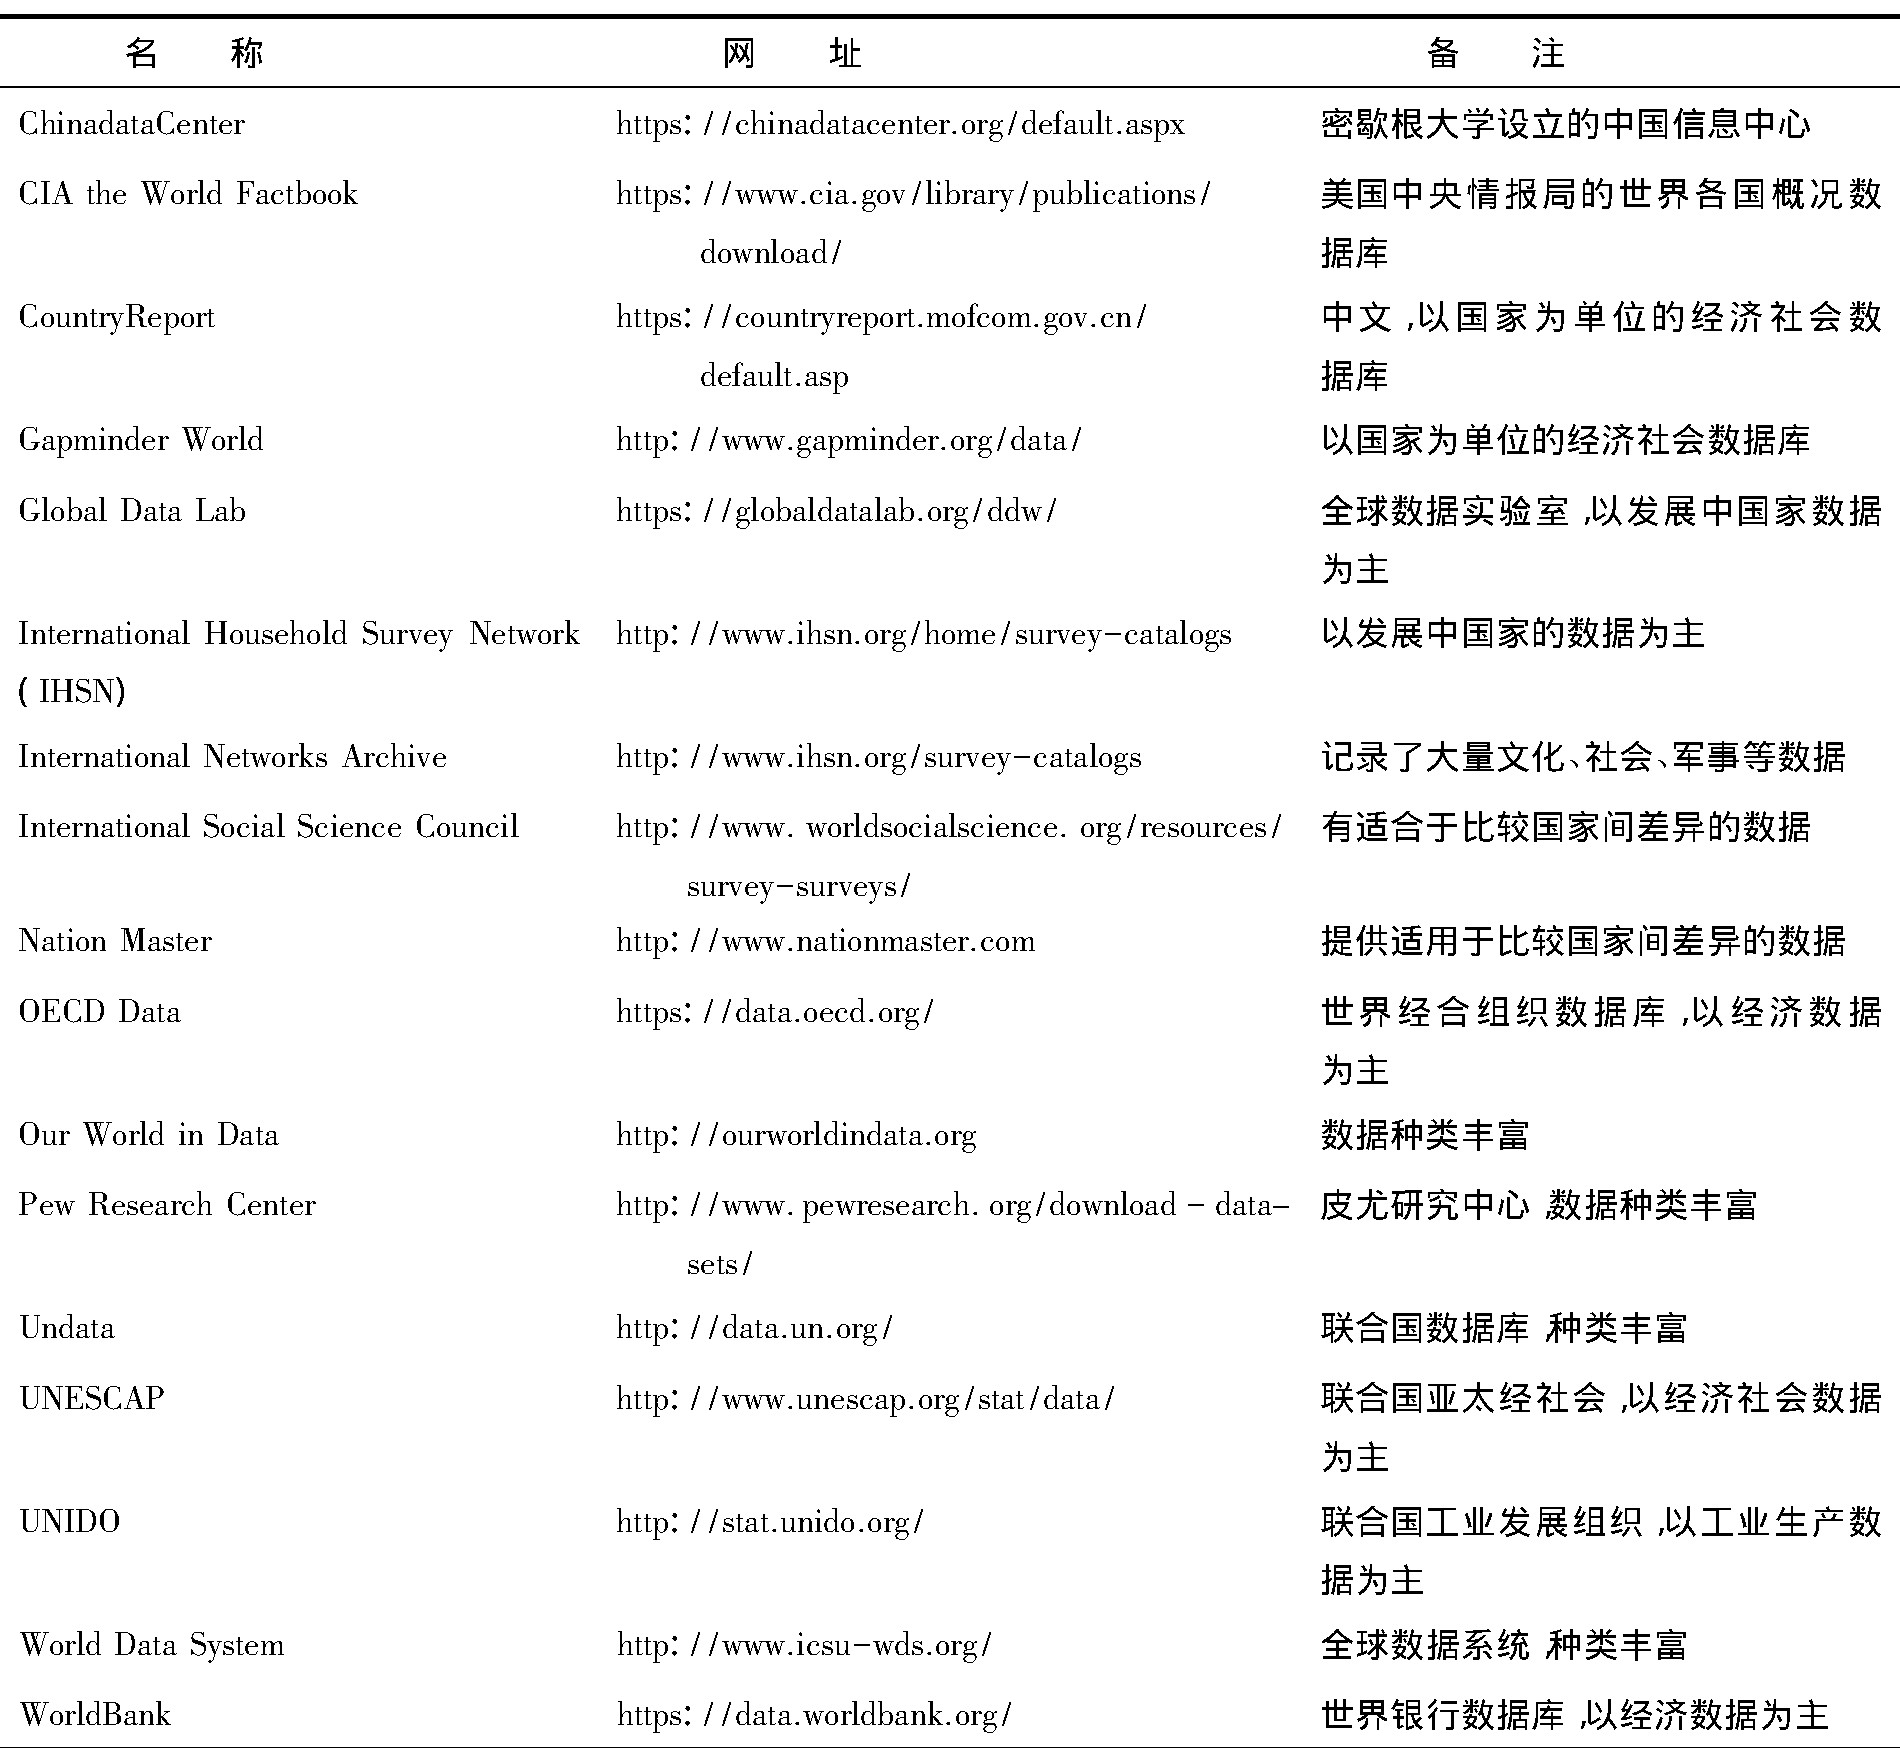Image resolution: width=1900 pixels, height=1748 pixels.
Task: Select the World Data System name
Action: pyautogui.click(x=152, y=1646)
